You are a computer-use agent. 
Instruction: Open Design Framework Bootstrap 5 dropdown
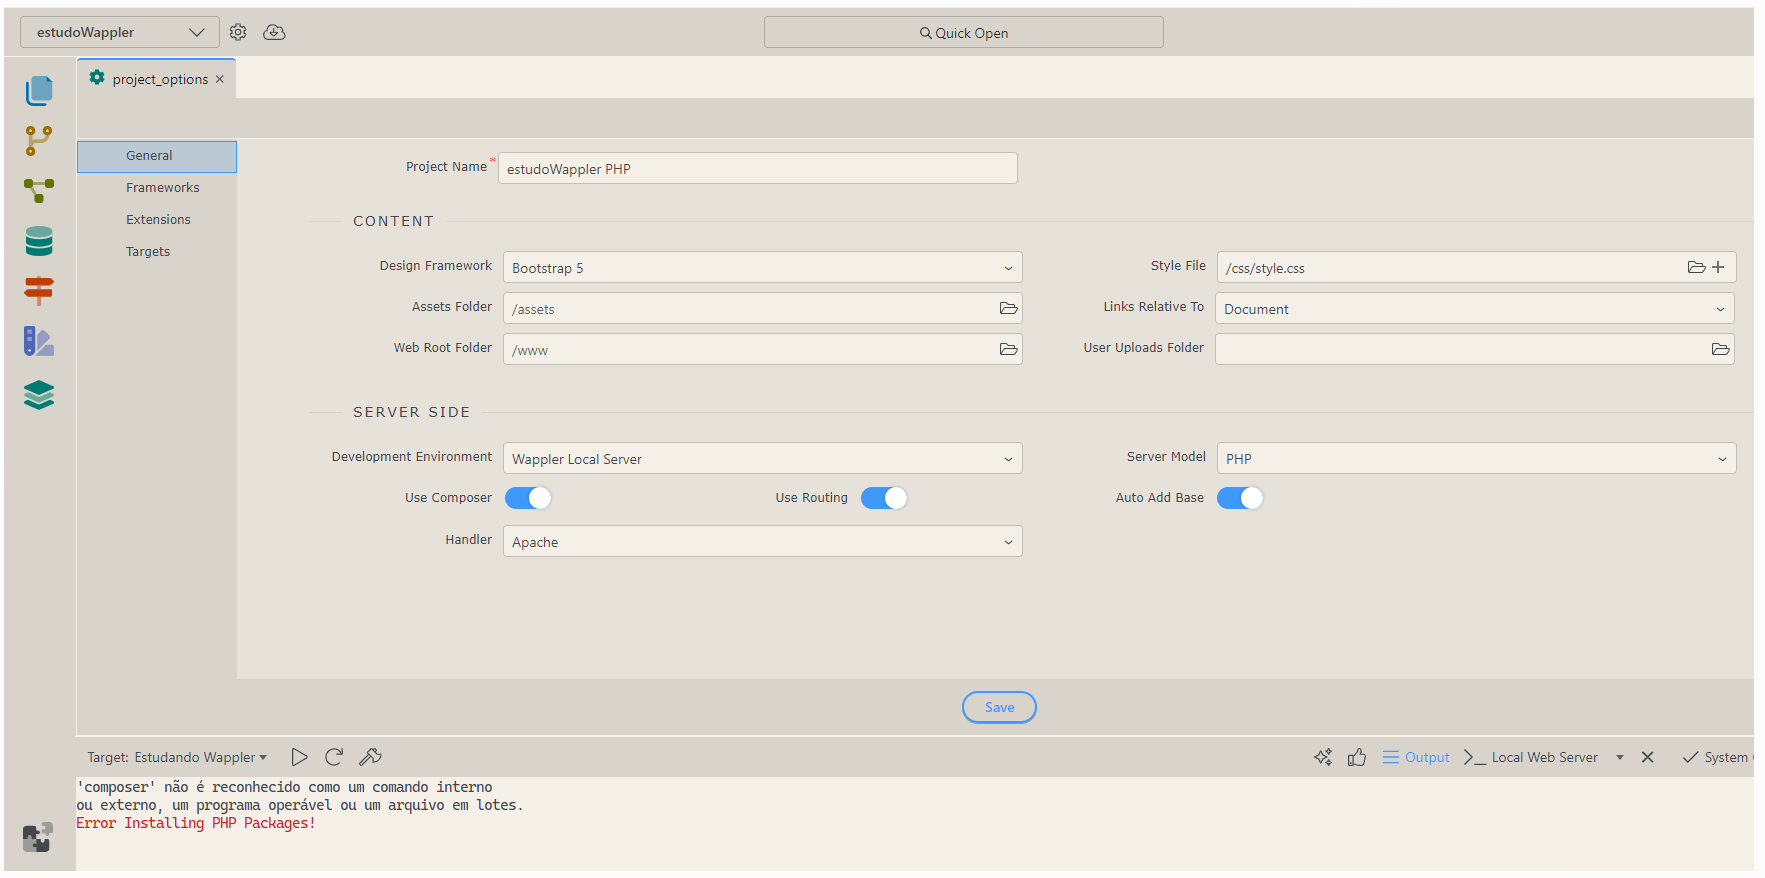(x=763, y=267)
